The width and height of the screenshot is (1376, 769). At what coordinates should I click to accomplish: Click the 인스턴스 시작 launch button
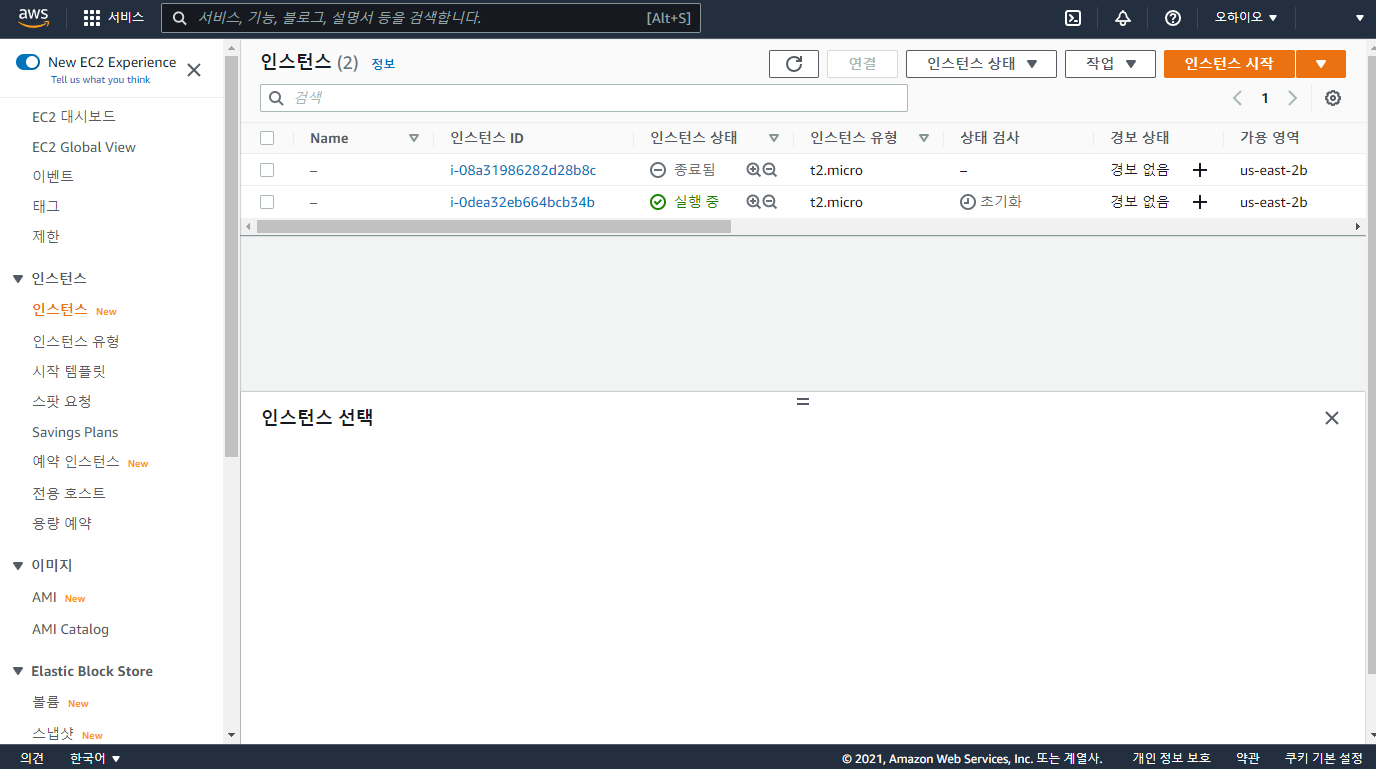click(1229, 64)
